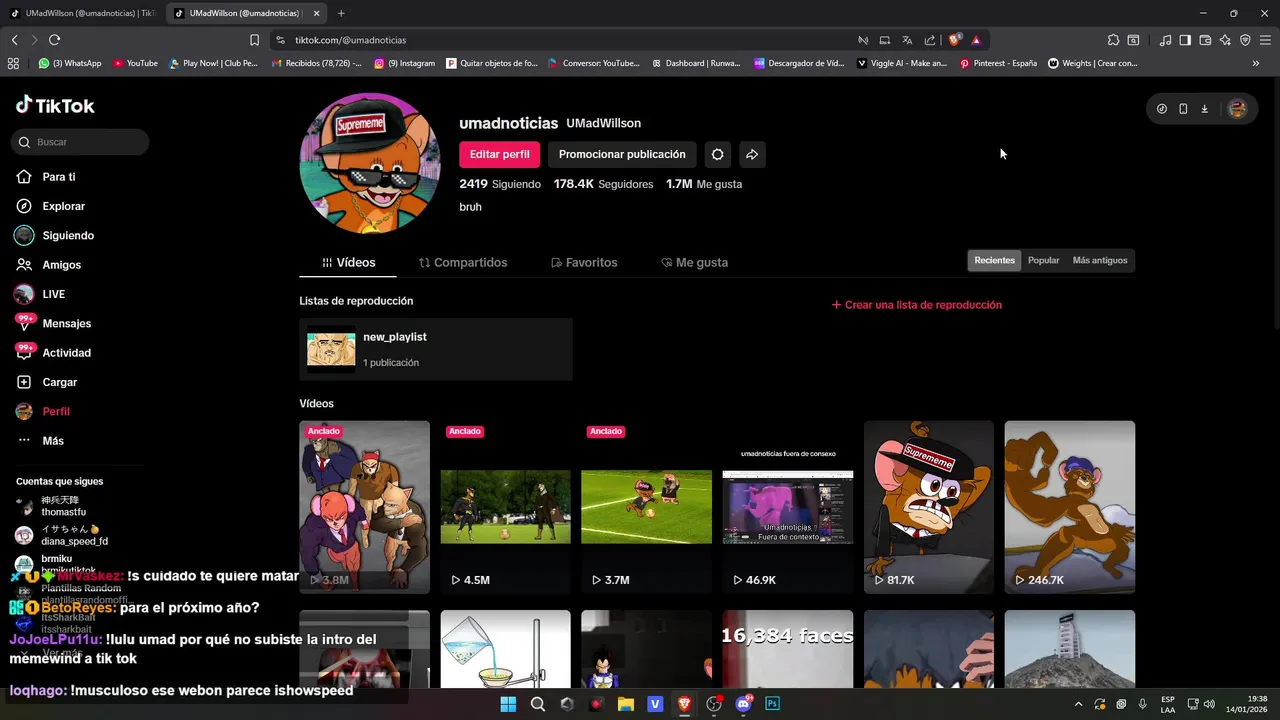Toggle the browser sidebar panel icon
The width and height of the screenshot is (1280, 720).
[x=1185, y=40]
